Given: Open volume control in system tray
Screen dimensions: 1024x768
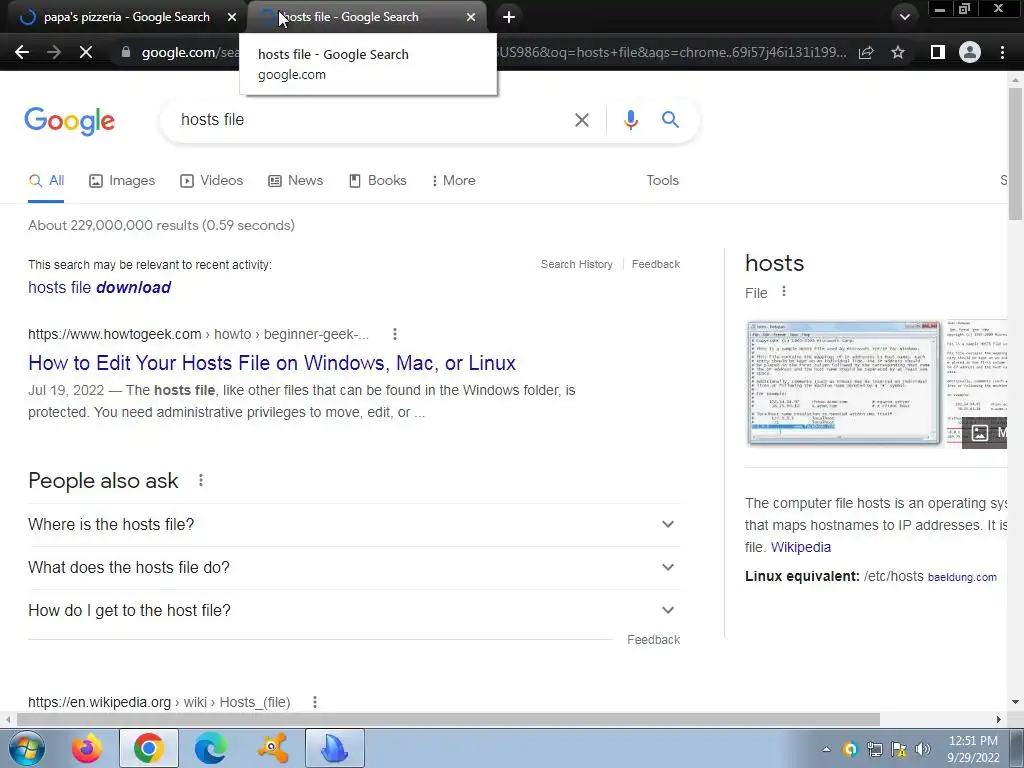Looking at the screenshot, I should click(x=923, y=749).
